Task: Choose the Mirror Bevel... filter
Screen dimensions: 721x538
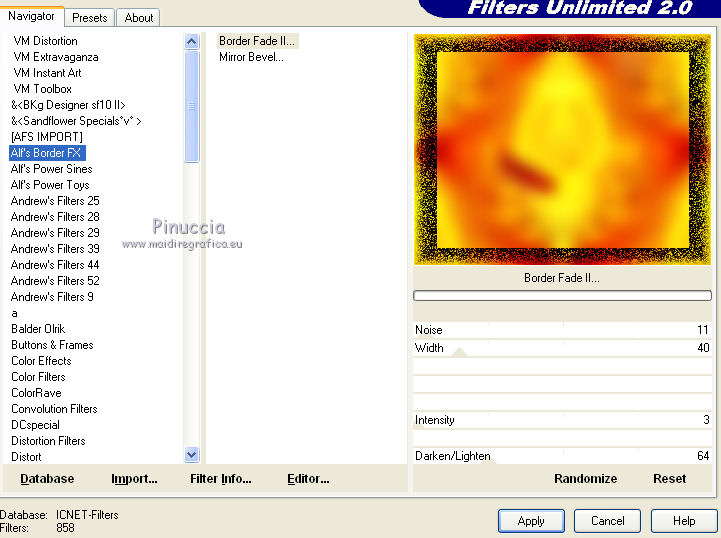Action: click(x=251, y=57)
